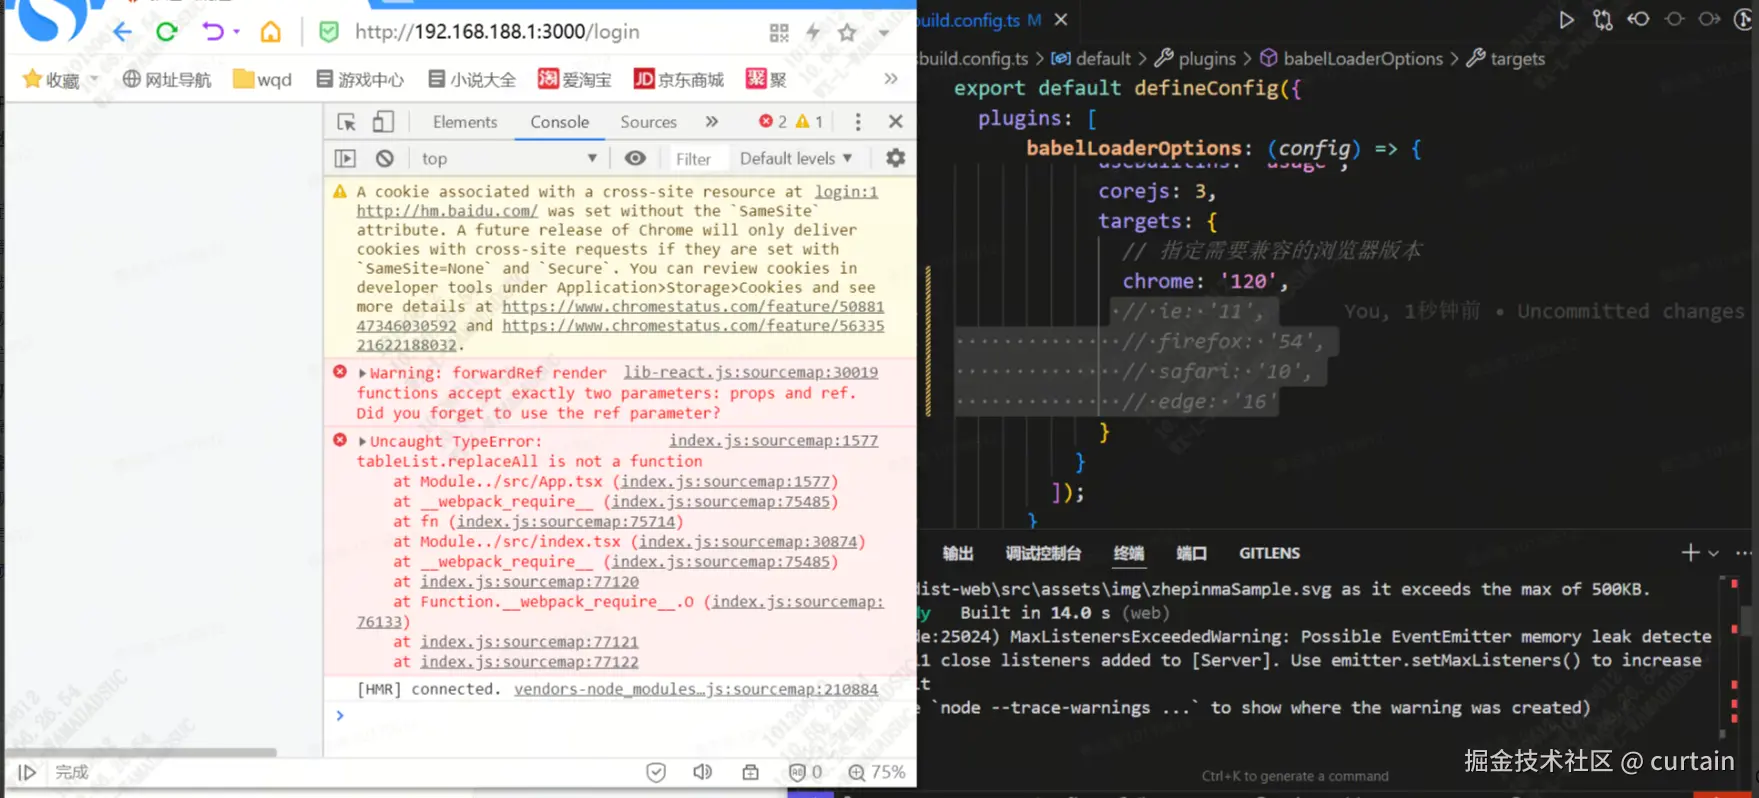Click the green security shield in address bar
Screen dimensions: 1759x798
[329, 32]
